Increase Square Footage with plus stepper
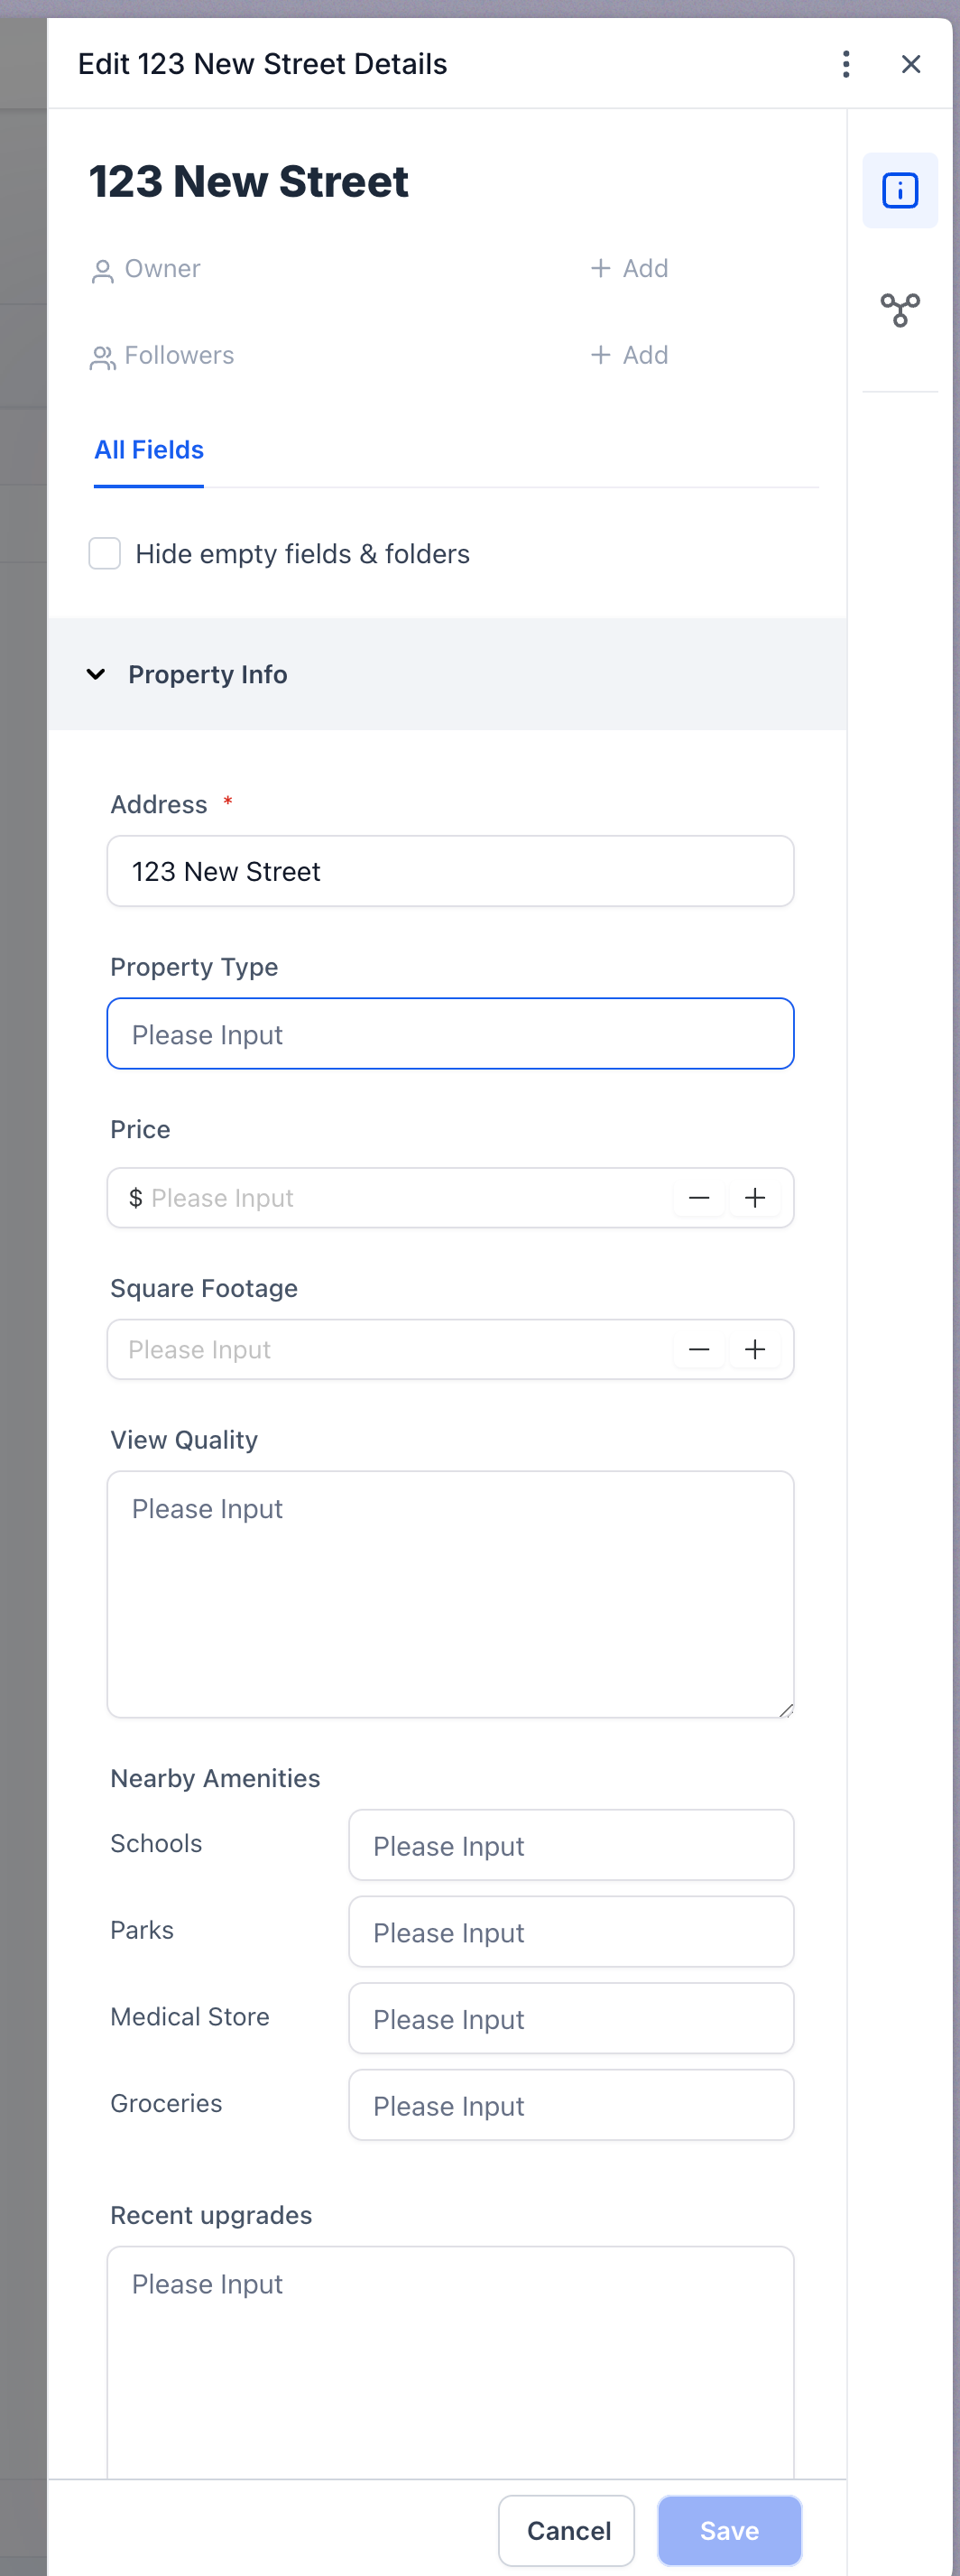Image resolution: width=960 pixels, height=2576 pixels. click(755, 1349)
